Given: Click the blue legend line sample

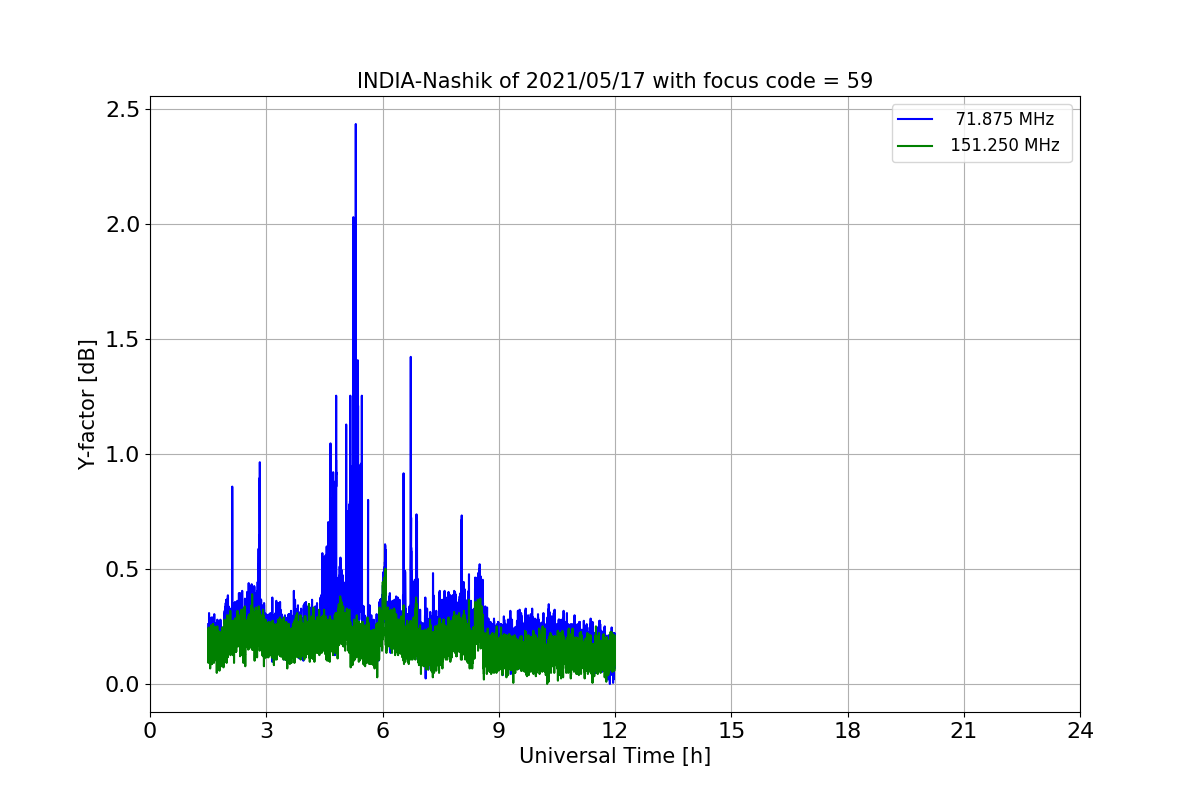Looking at the screenshot, I should pos(915,119).
